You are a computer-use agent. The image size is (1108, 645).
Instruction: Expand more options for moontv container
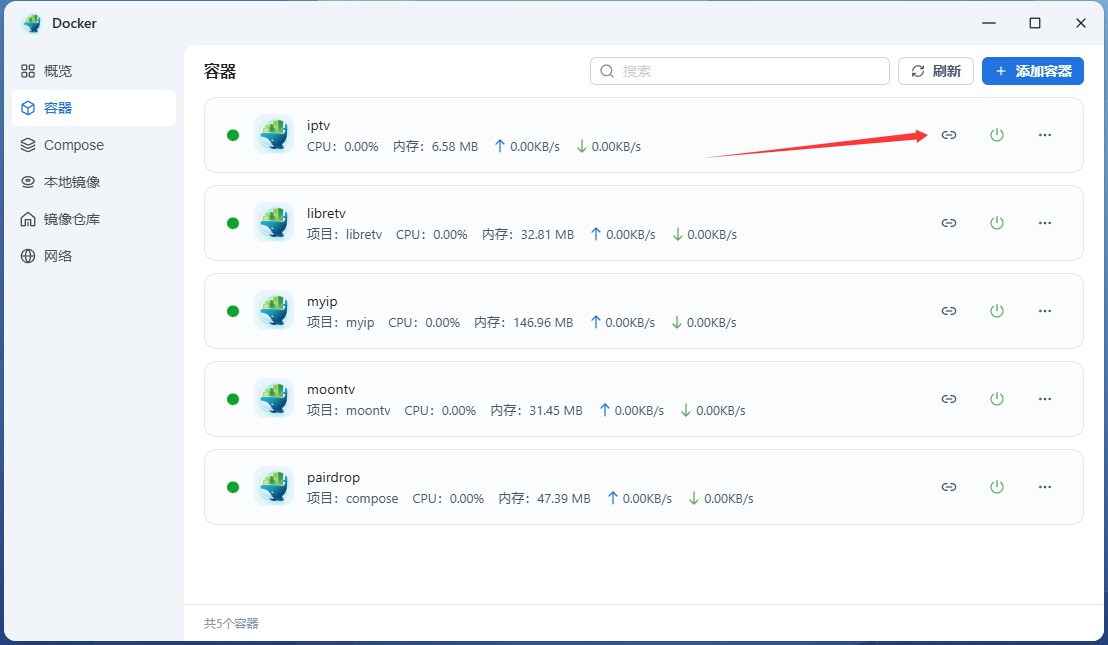click(1044, 399)
